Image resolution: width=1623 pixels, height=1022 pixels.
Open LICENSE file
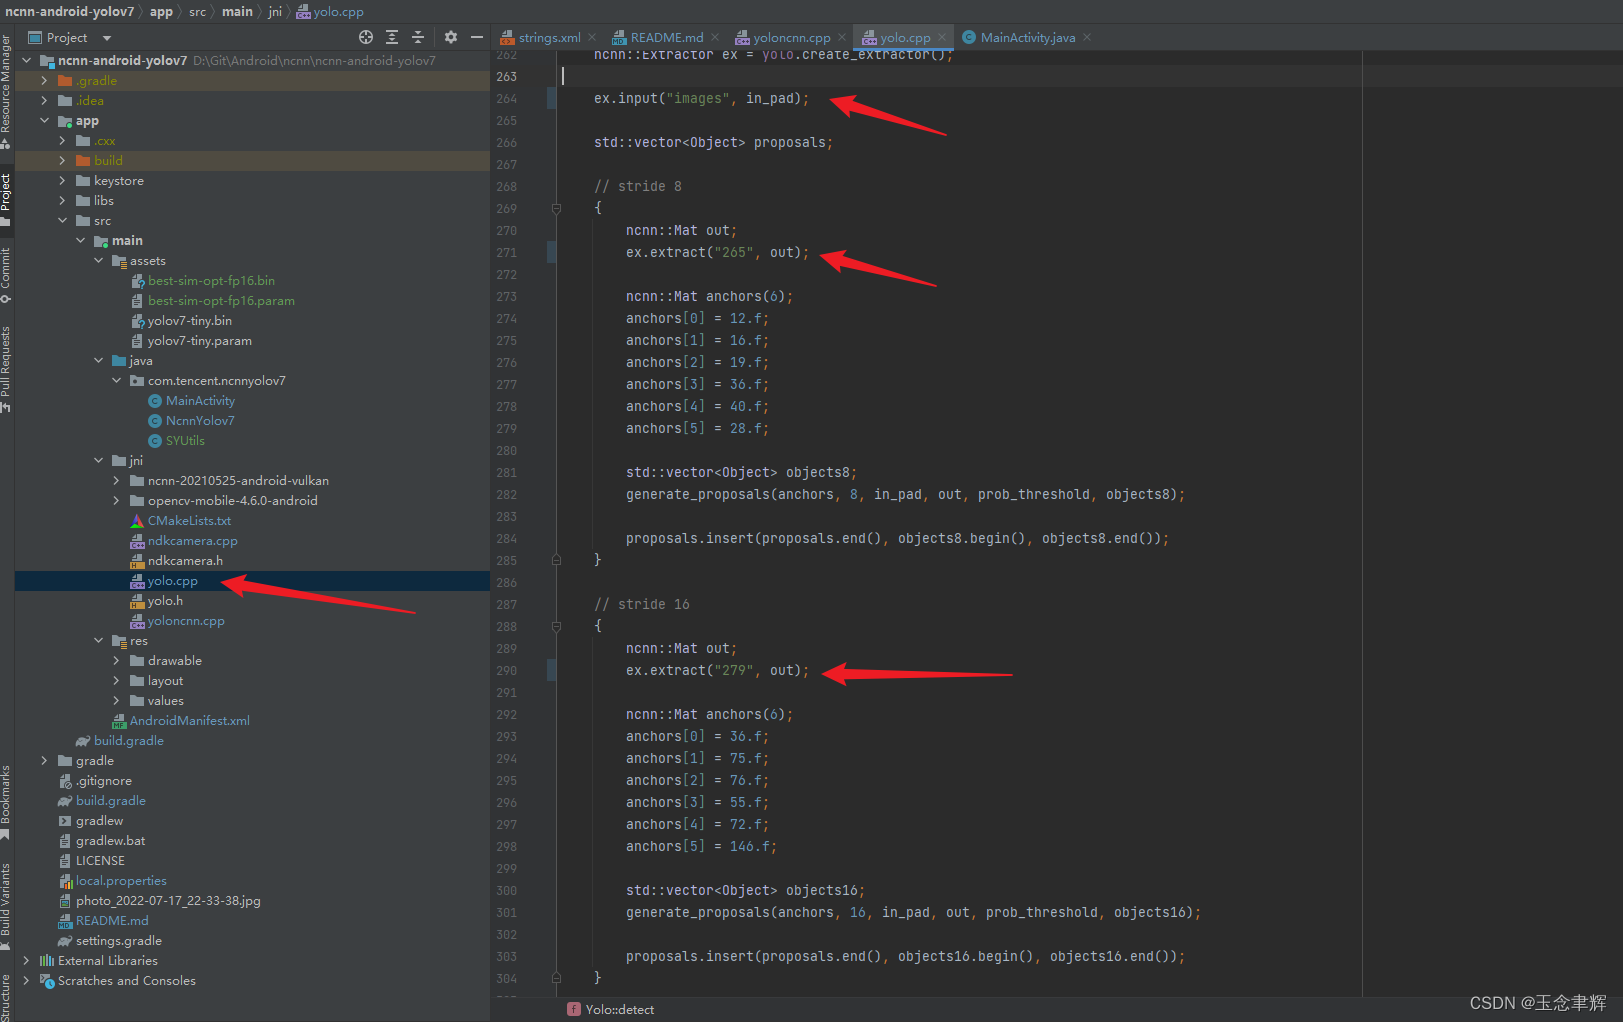[100, 861]
